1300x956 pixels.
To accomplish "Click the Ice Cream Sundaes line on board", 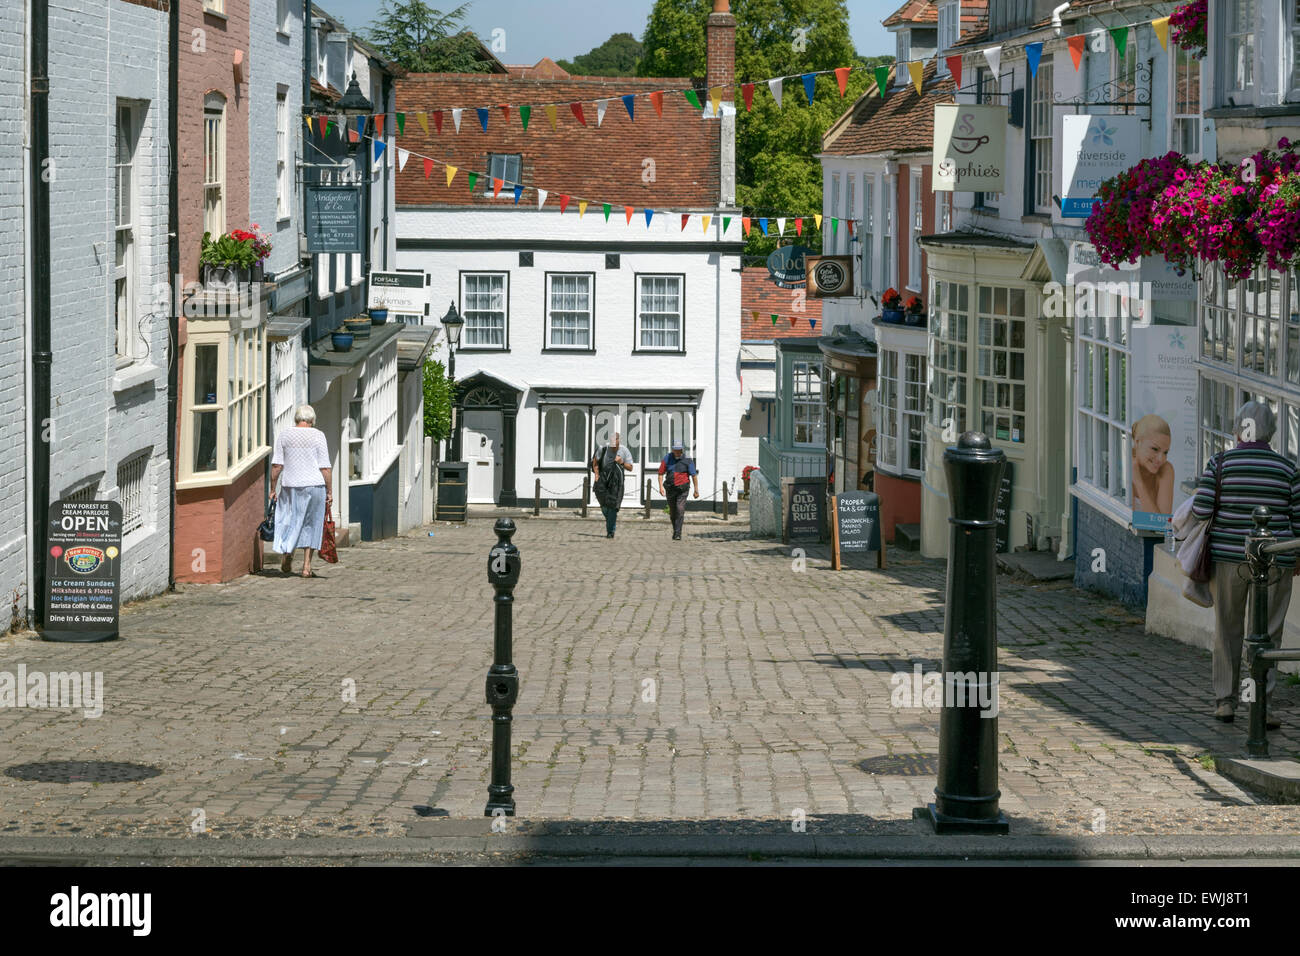I will (x=84, y=583).
